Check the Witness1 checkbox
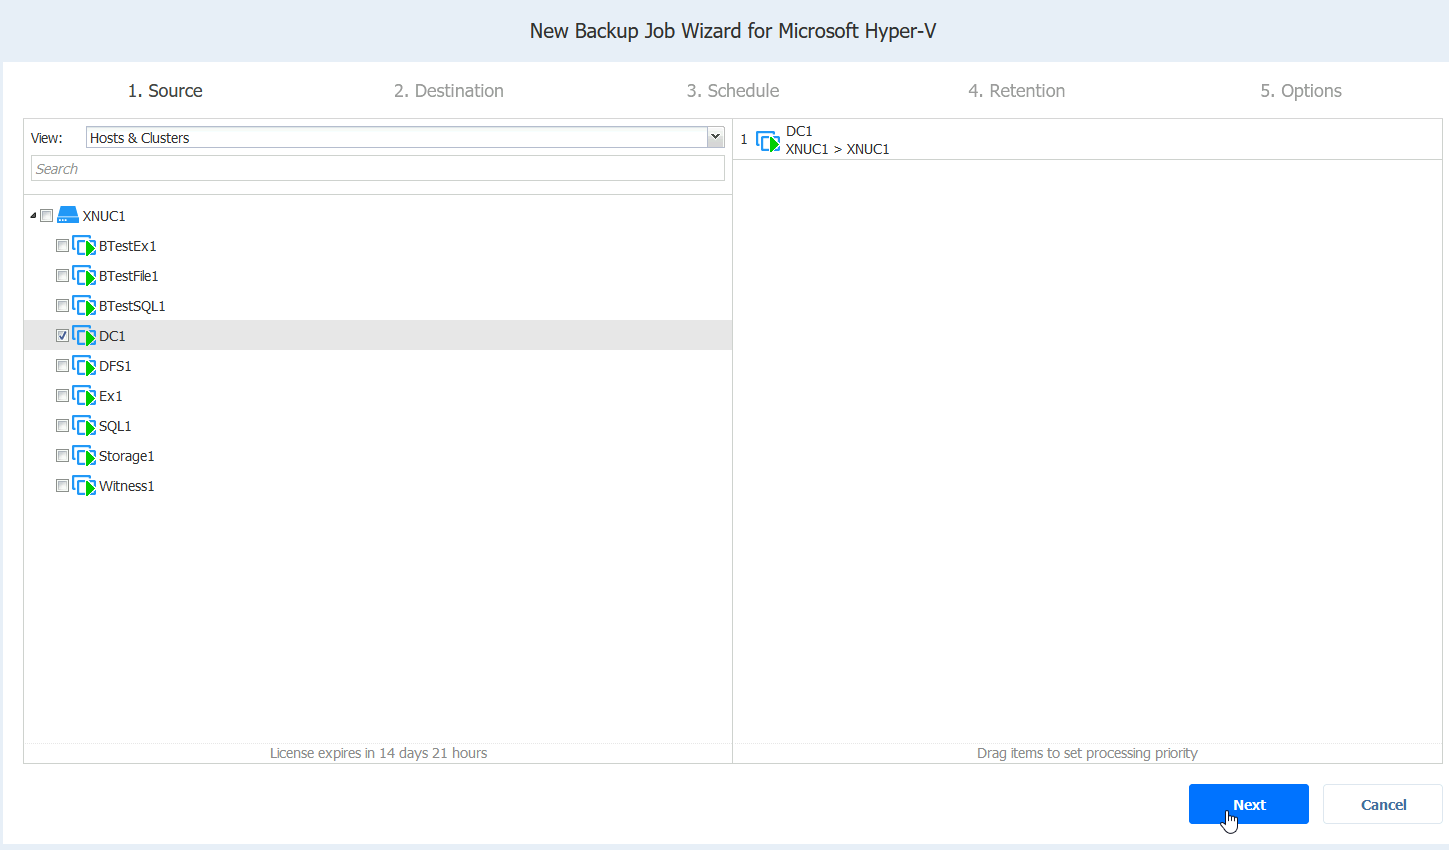This screenshot has width=1449, height=850. [62, 486]
